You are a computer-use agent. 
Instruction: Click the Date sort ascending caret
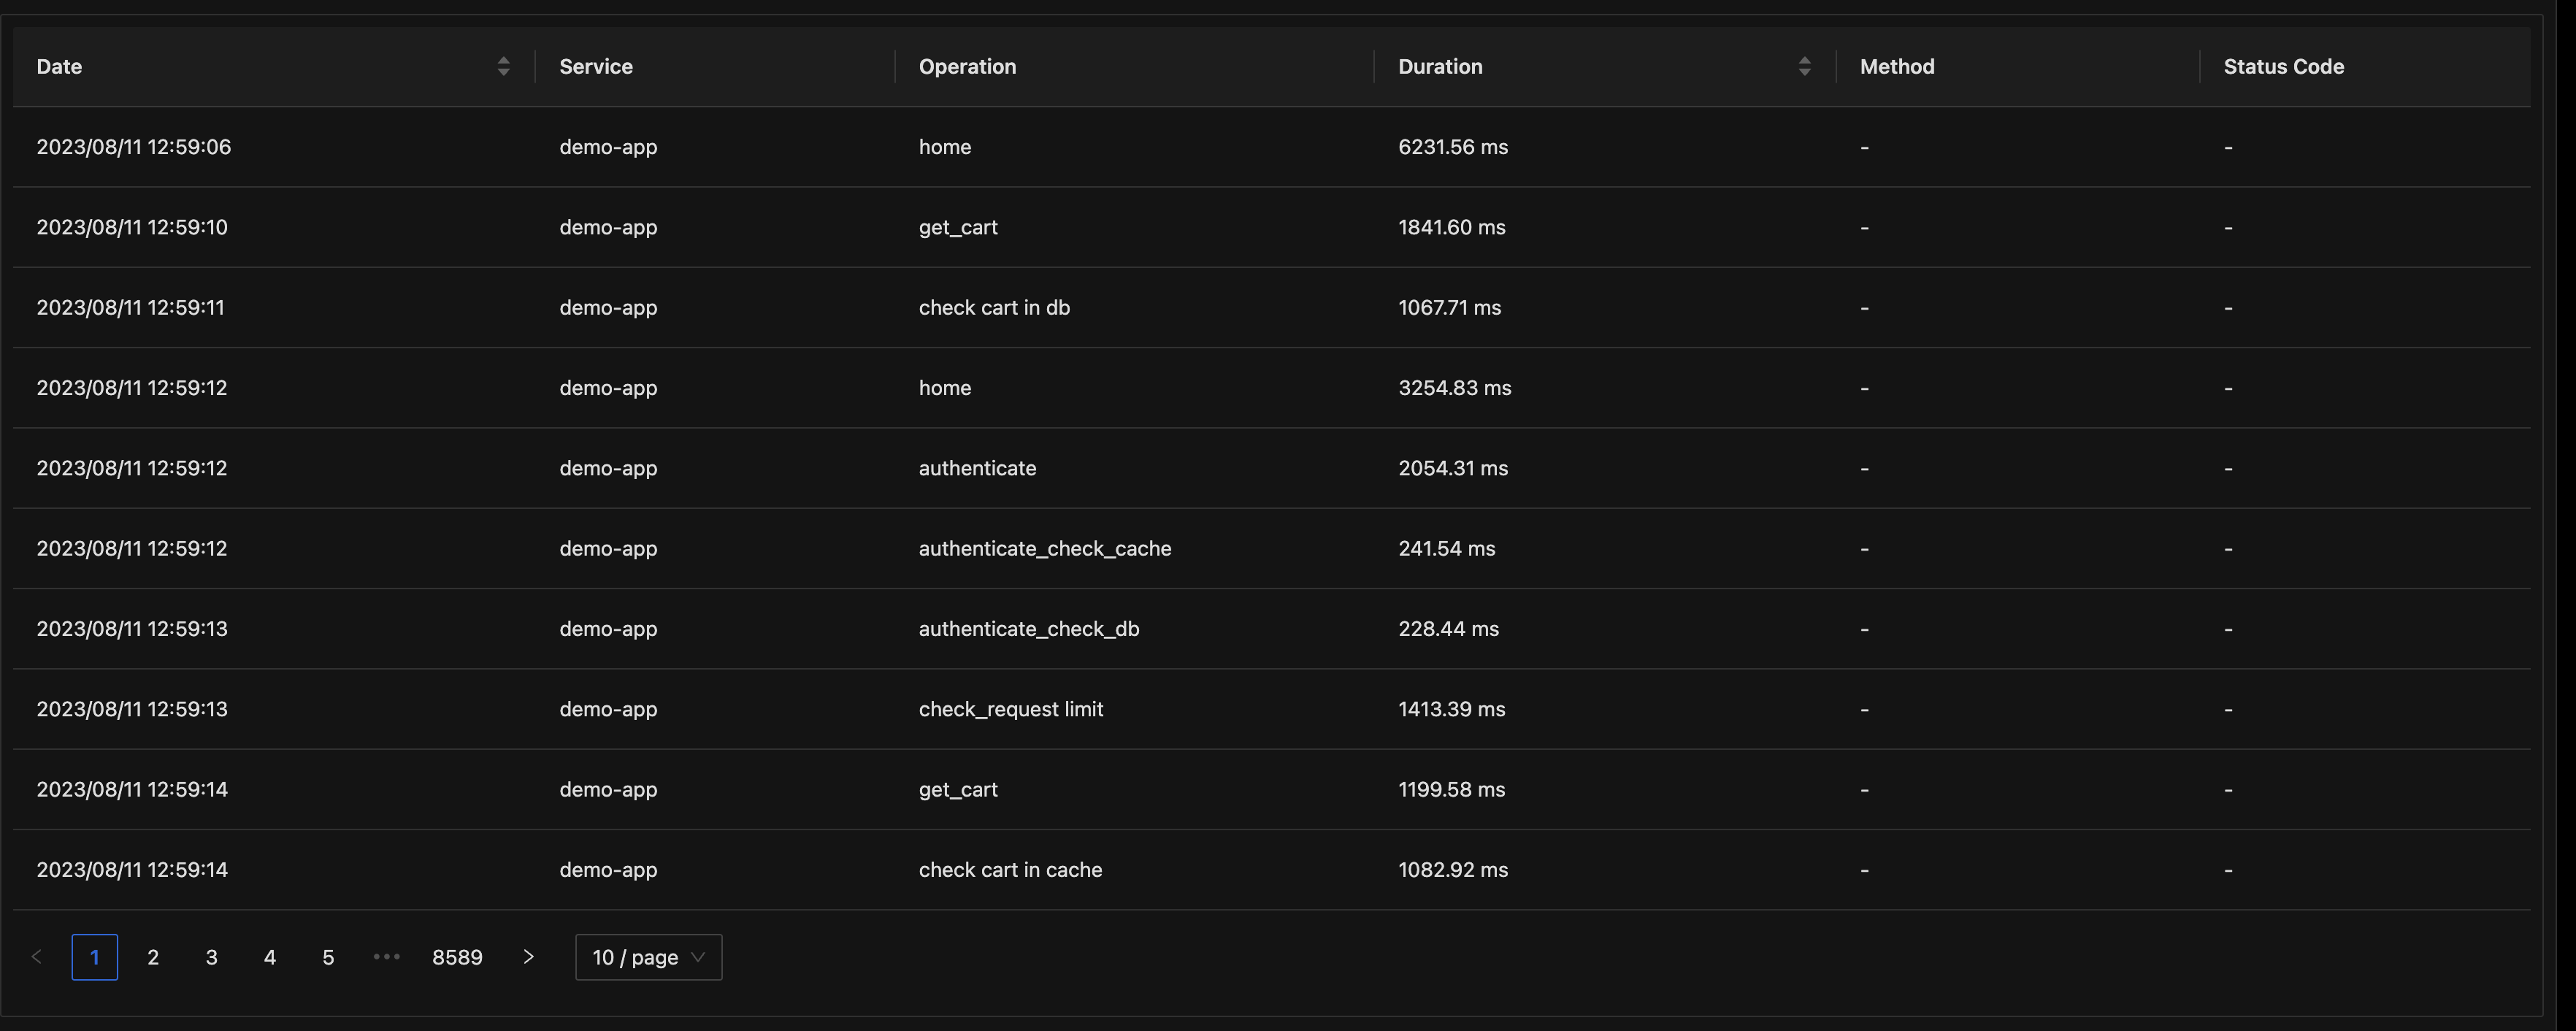(503, 59)
